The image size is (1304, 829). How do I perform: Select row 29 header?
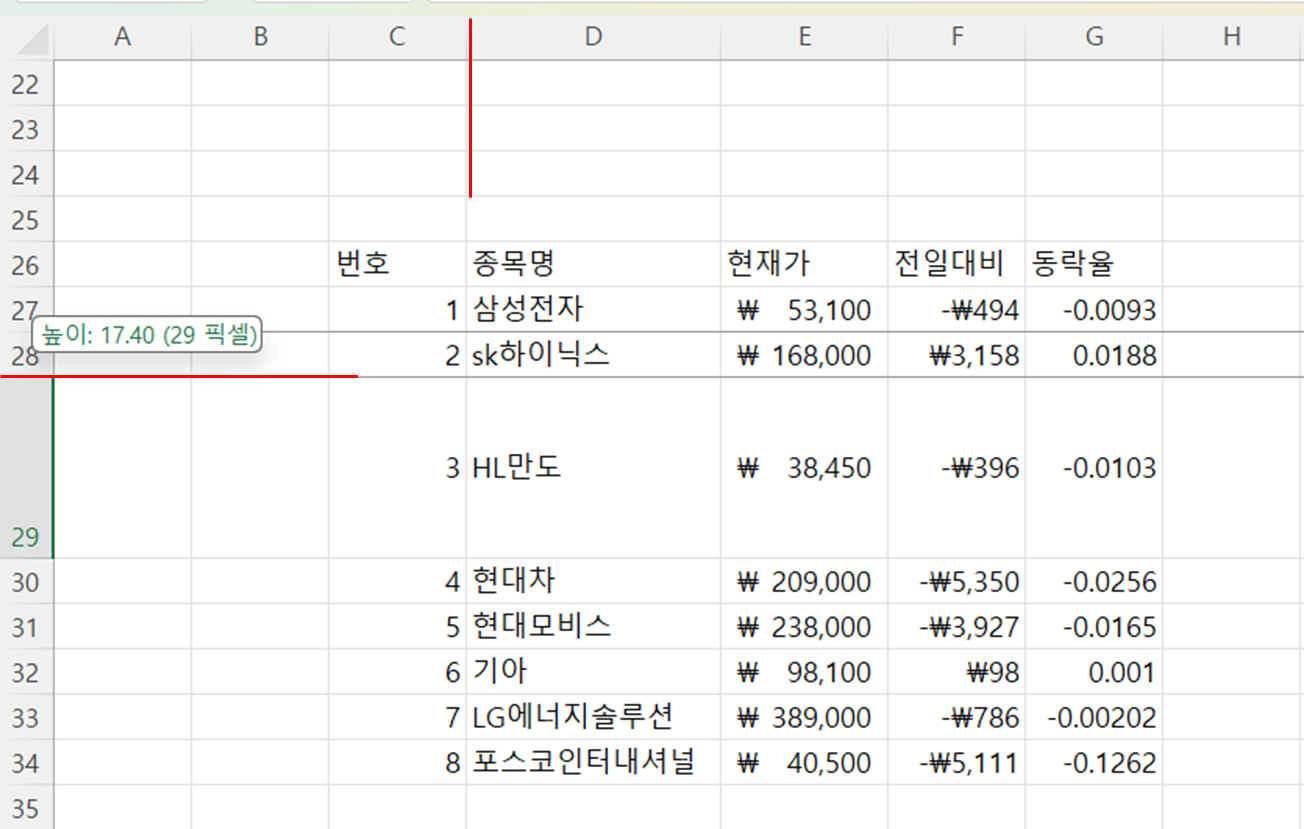pos(26,468)
